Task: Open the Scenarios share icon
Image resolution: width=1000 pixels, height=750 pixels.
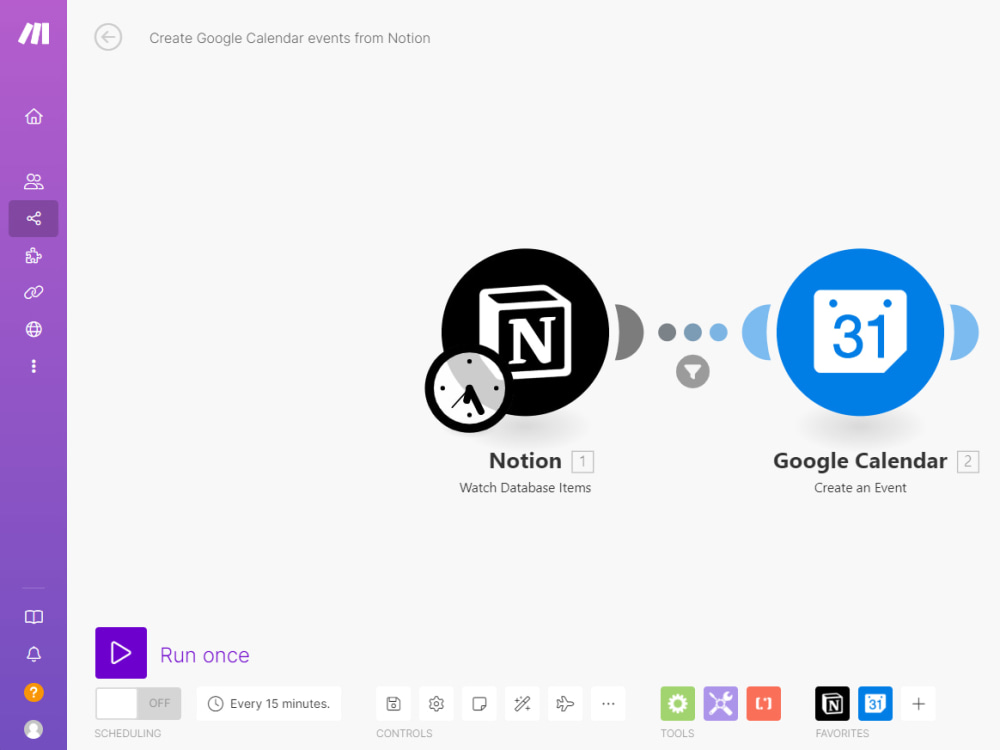Action: coord(34,219)
